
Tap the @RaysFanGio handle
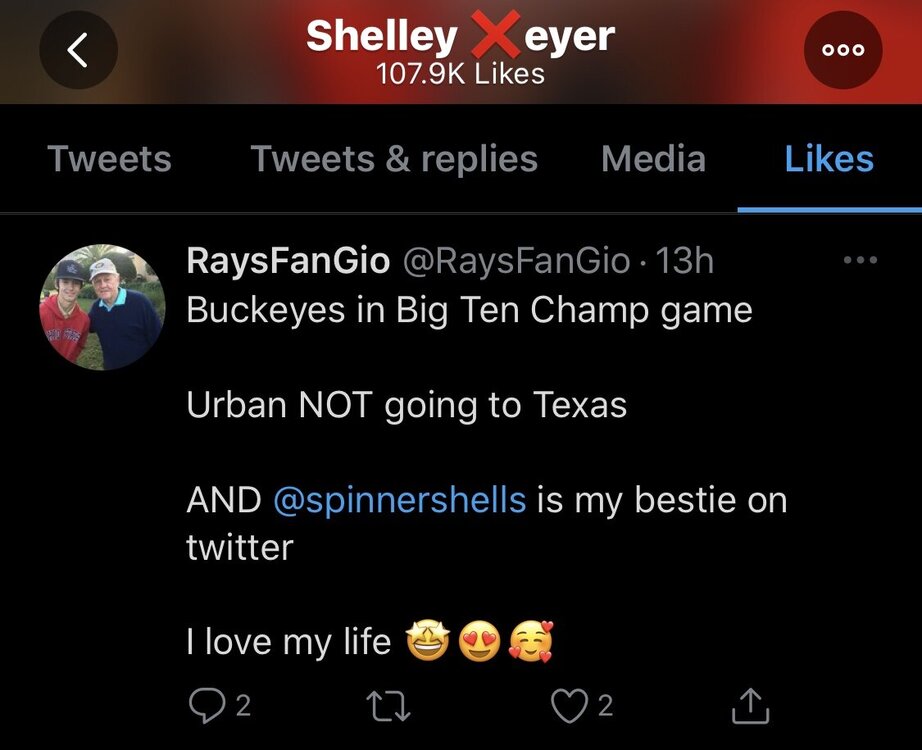(x=516, y=262)
